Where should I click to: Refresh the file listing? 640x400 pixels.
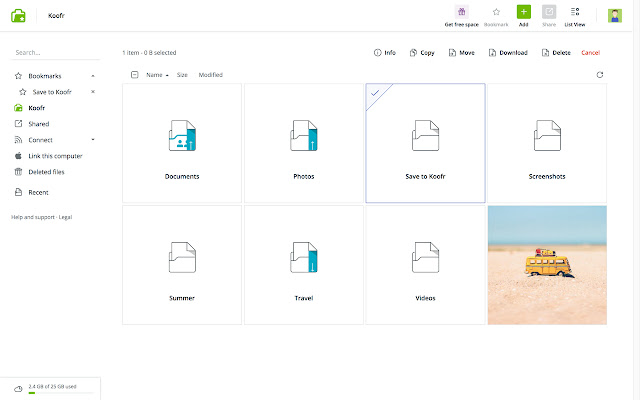pos(600,75)
